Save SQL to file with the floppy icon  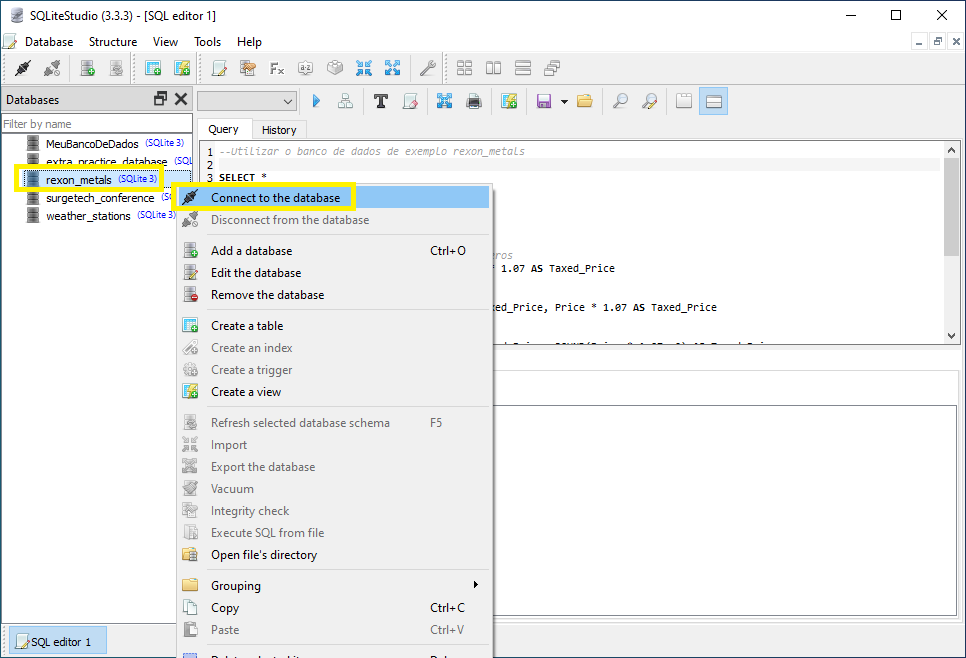[543, 101]
